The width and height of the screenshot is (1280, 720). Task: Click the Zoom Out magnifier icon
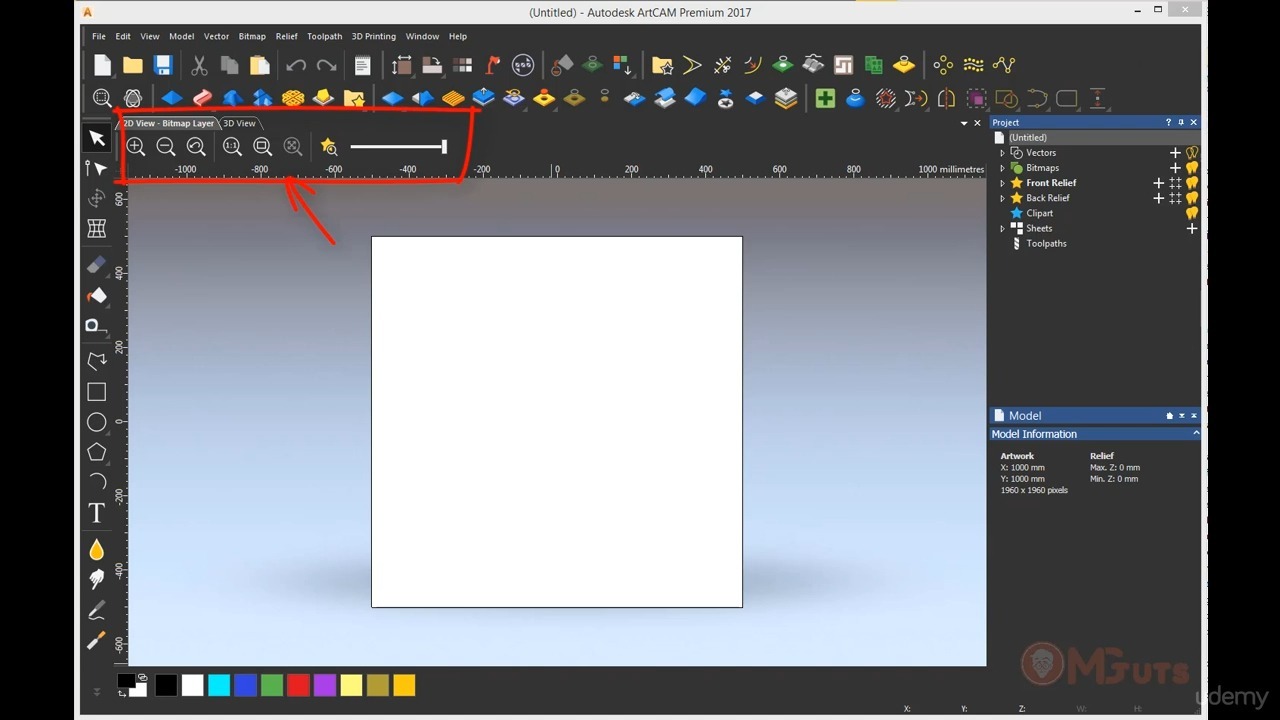166,147
